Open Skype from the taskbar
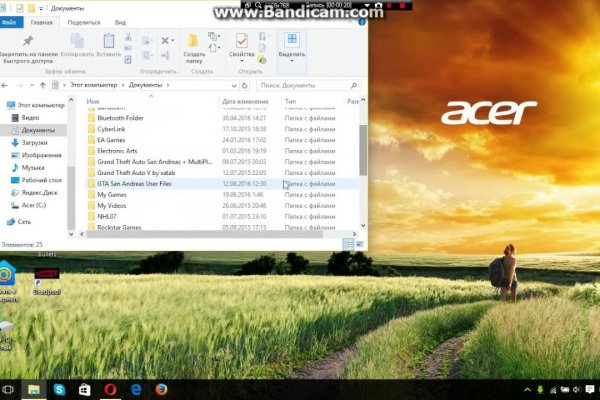 (x=59, y=388)
